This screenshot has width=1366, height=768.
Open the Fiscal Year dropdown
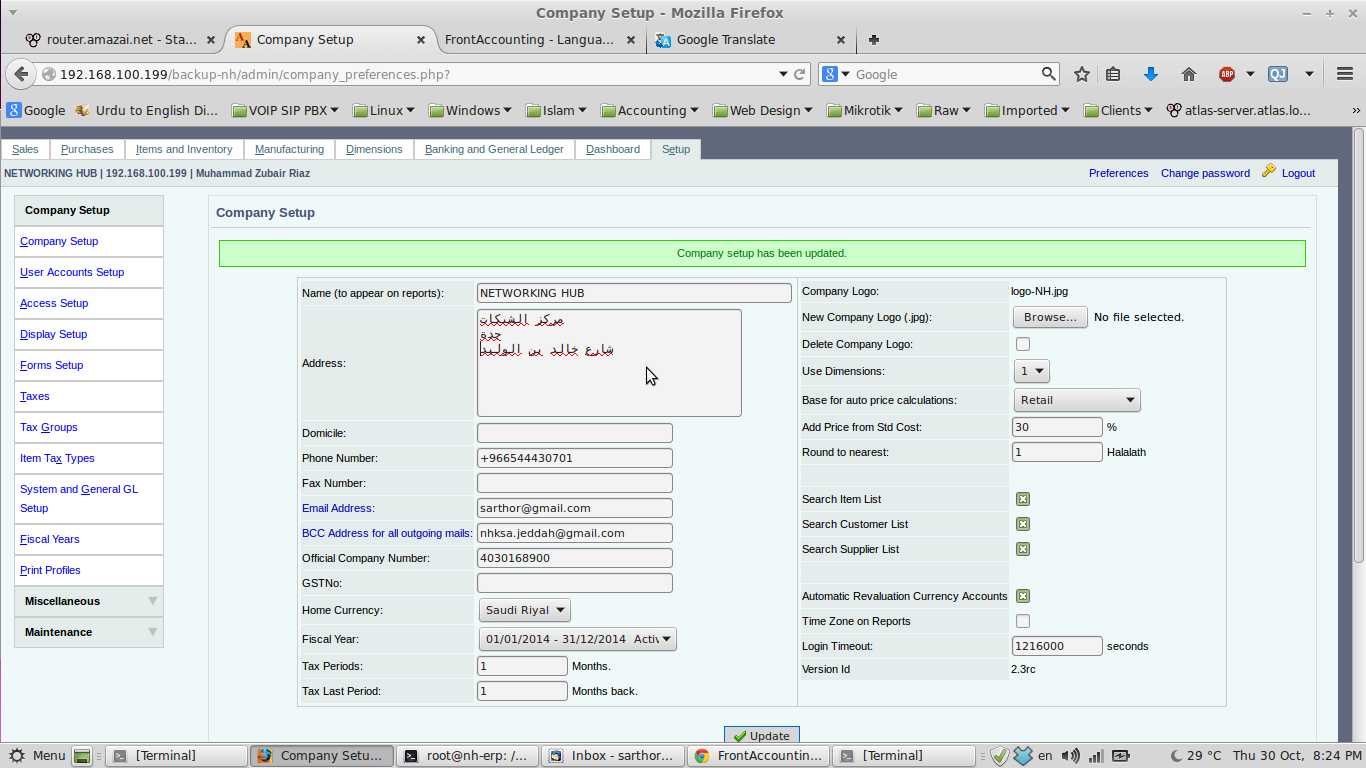pyautogui.click(x=578, y=639)
